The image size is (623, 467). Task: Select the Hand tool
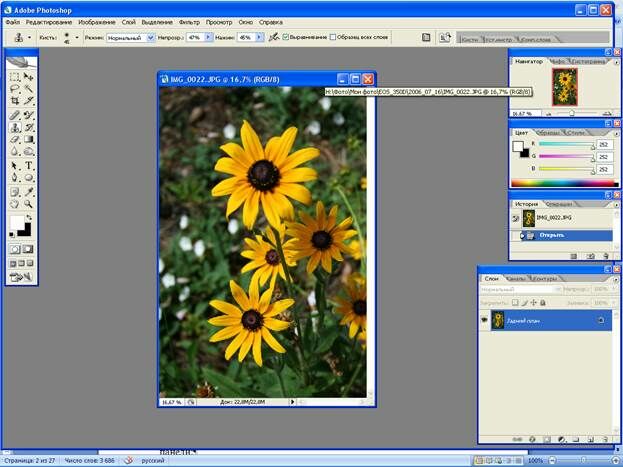pyautogui.click(x=15, y=204)
